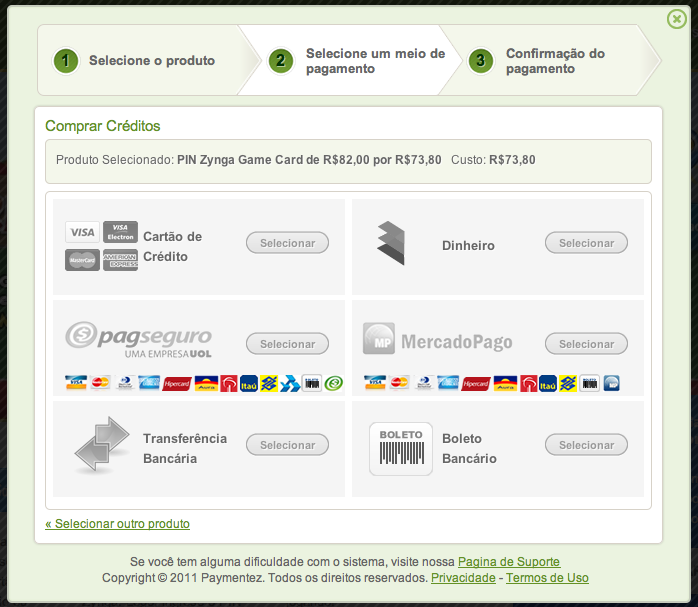Viewport: 698px width, 607px height.
Task: Click the product text PIN Zynga Game Card
Action: coord(309,160)
